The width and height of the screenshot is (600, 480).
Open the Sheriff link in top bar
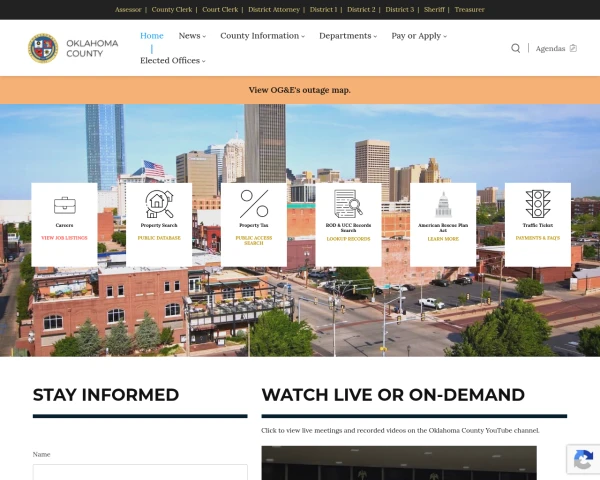(x=434, y=10)
